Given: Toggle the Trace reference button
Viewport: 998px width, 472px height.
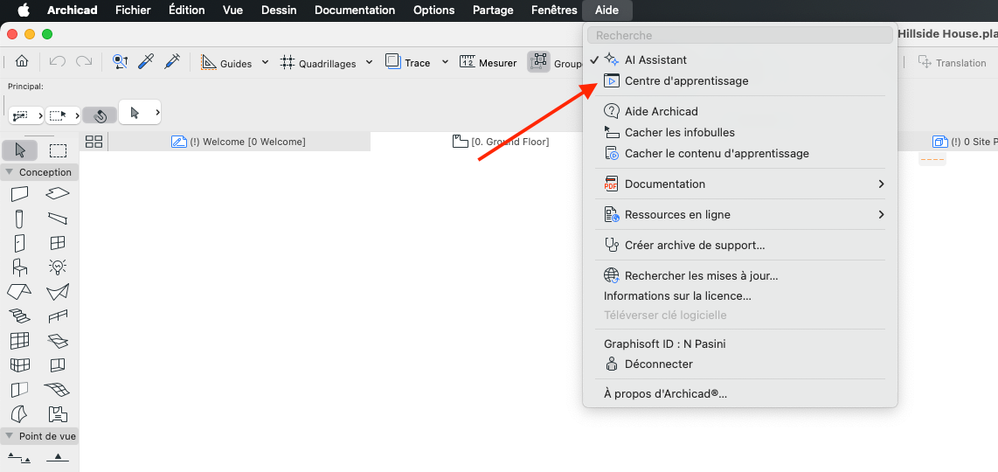Looking at the screenshot, I should (408, 63).
